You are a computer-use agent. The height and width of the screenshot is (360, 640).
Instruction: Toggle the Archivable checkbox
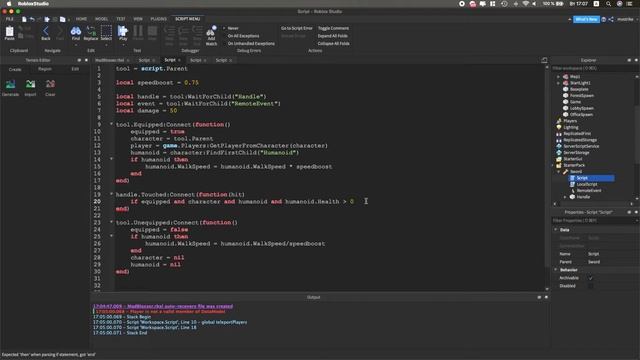(x=591, y=278)
